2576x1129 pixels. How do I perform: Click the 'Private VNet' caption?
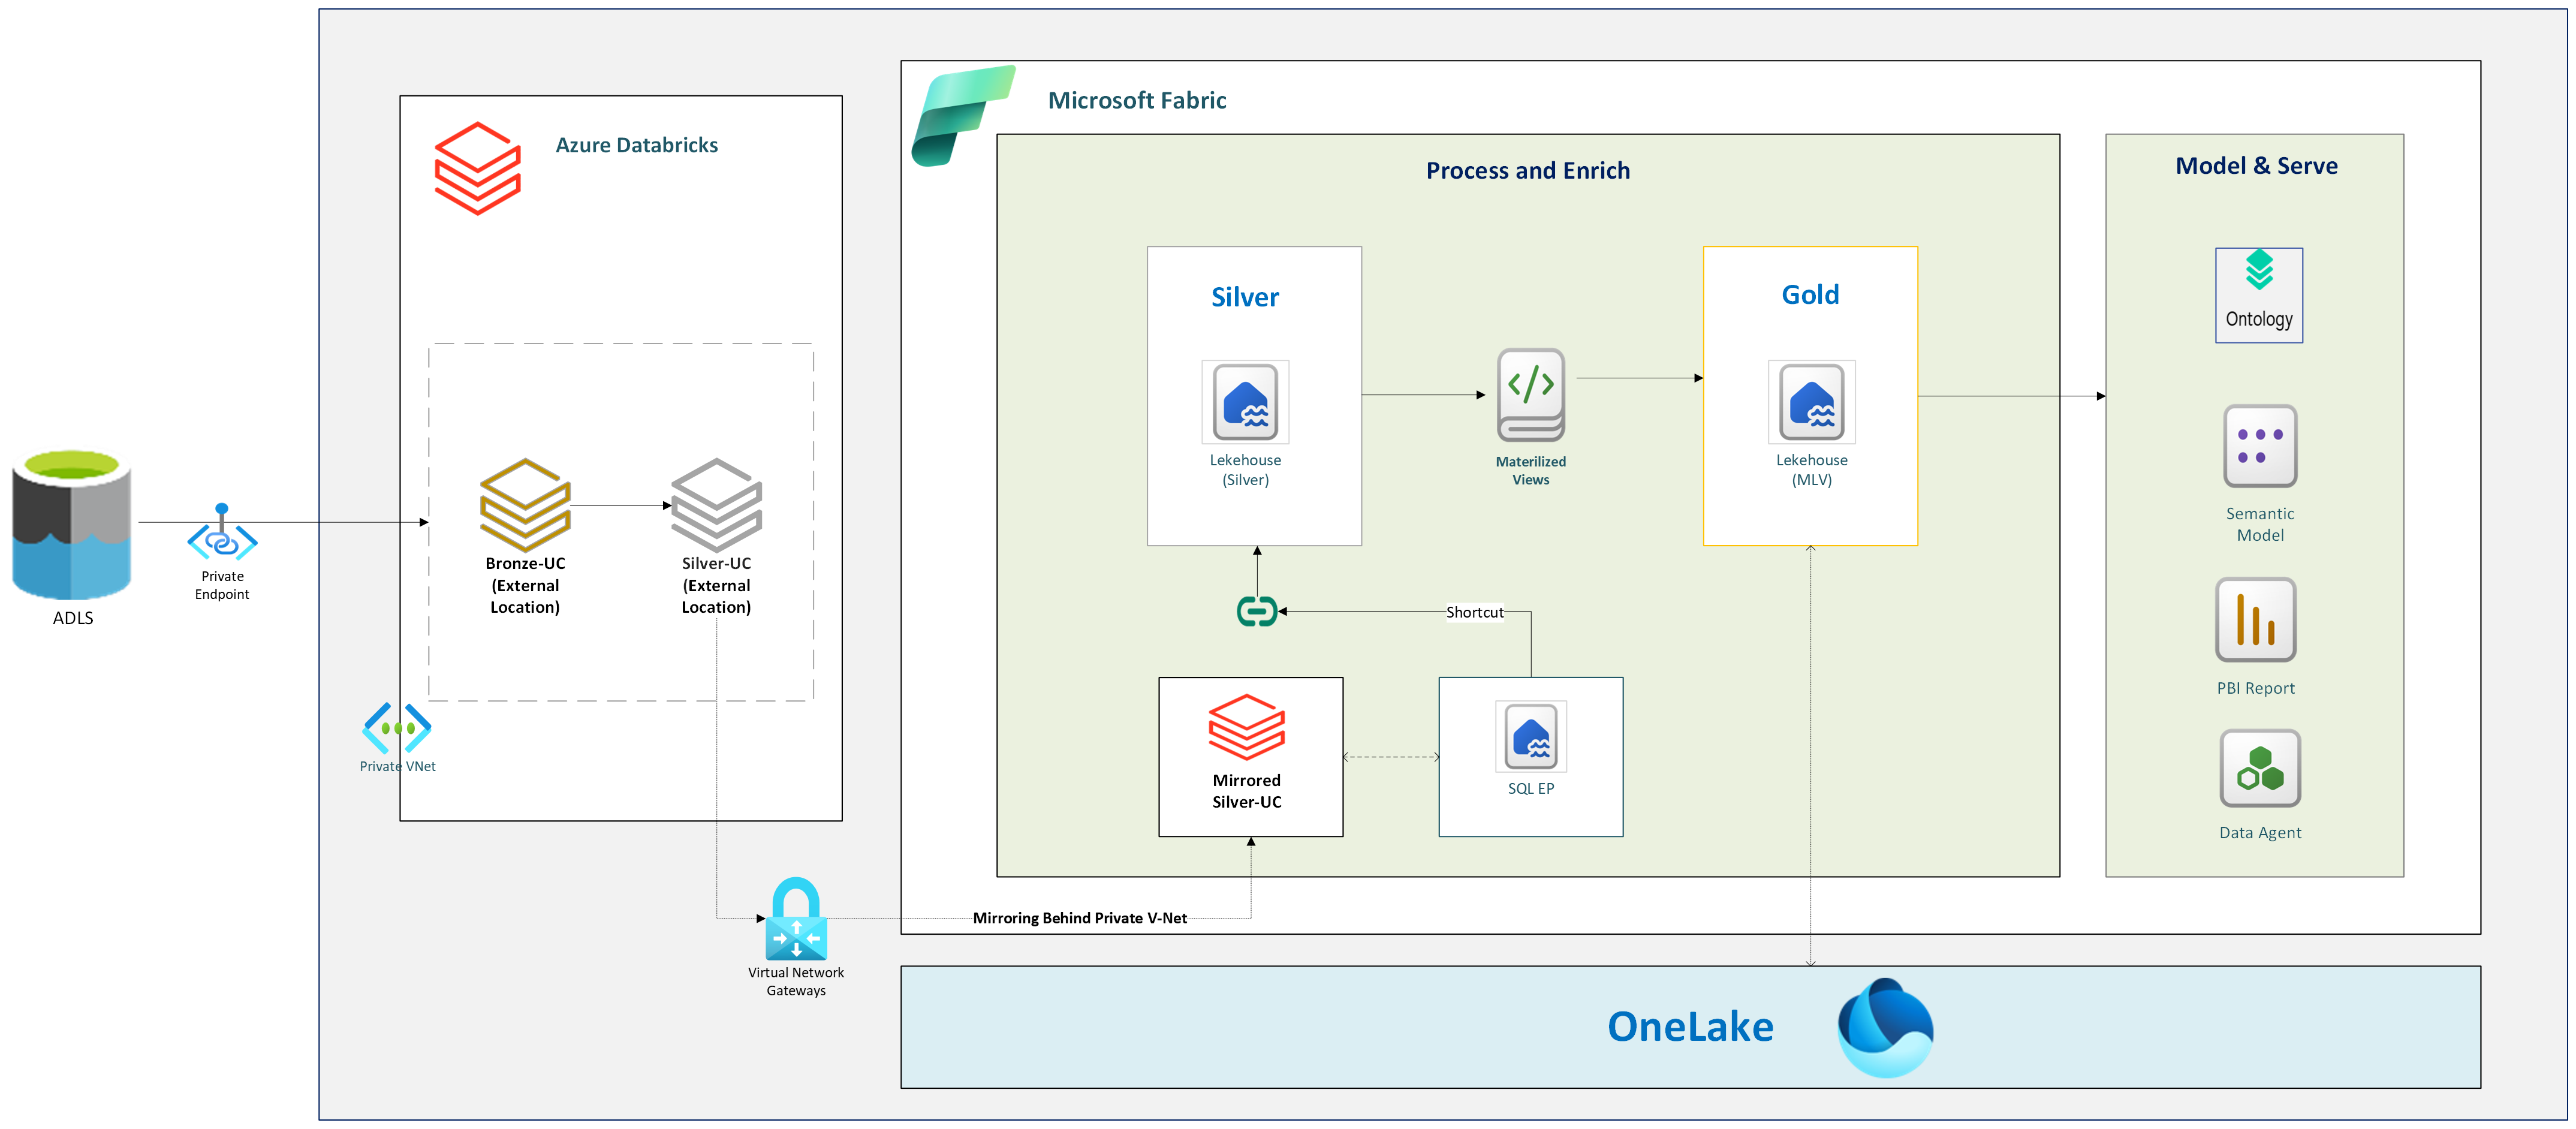(397, 766)
